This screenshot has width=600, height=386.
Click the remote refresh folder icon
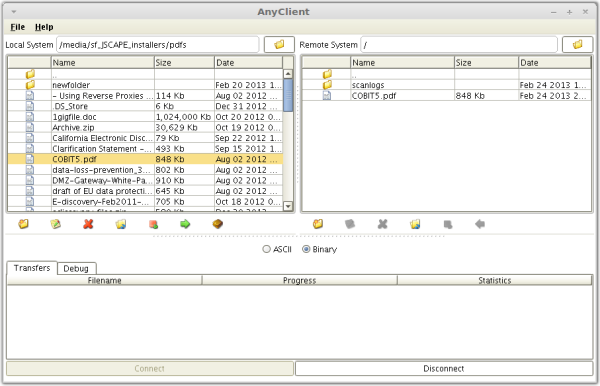point(415,224)
